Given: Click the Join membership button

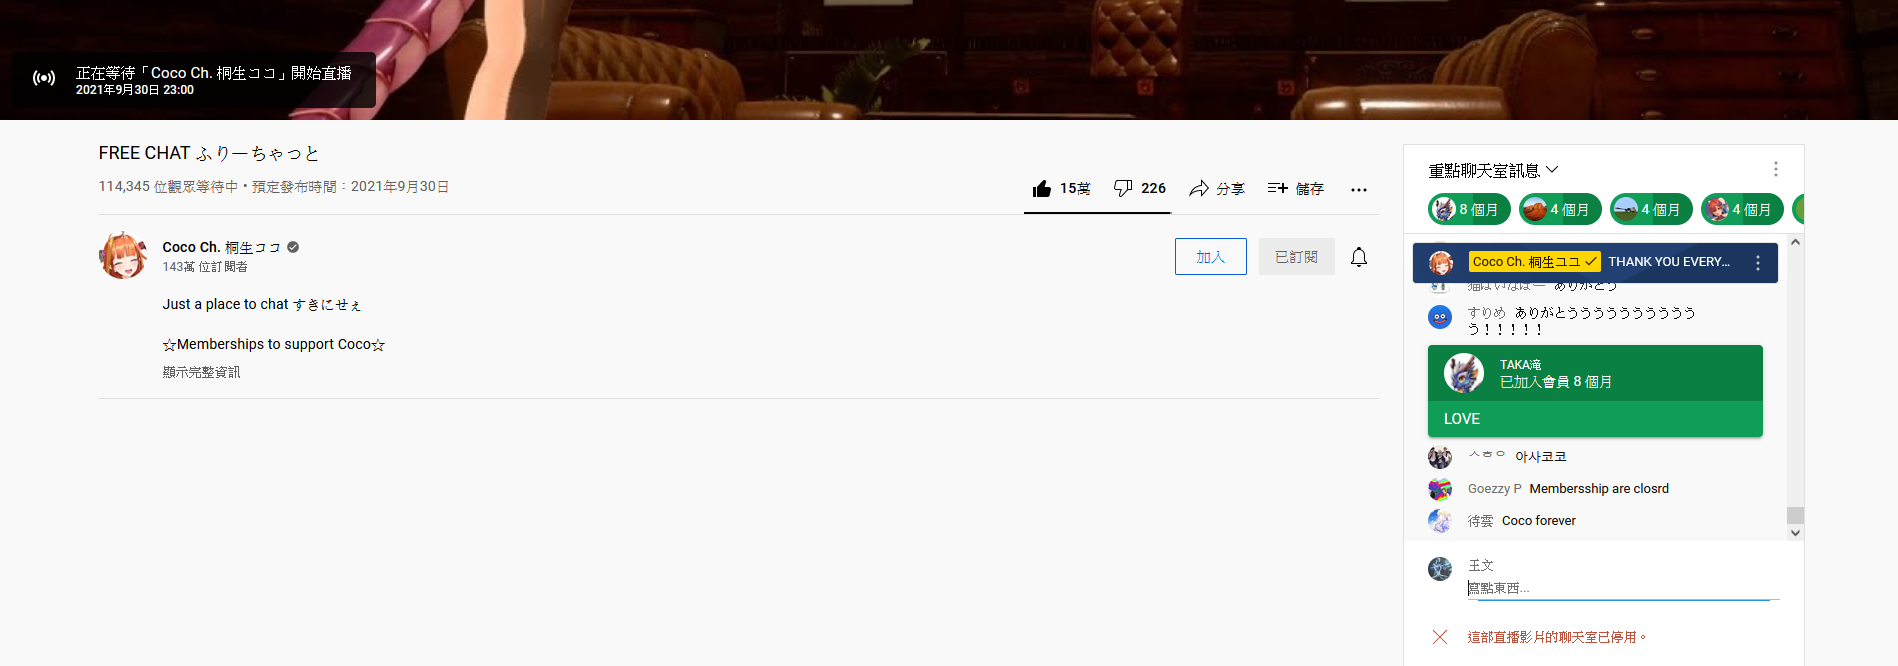Looking at the screenshot, I should tap(1211, 257).
